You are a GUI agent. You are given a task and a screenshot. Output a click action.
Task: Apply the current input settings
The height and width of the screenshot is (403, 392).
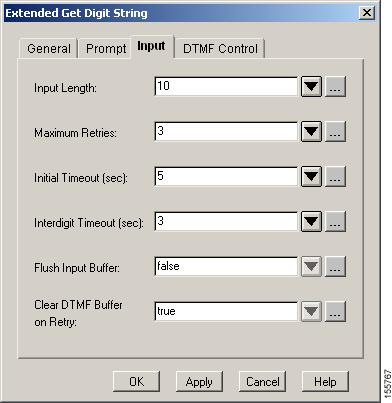click(x=199, y=381)
